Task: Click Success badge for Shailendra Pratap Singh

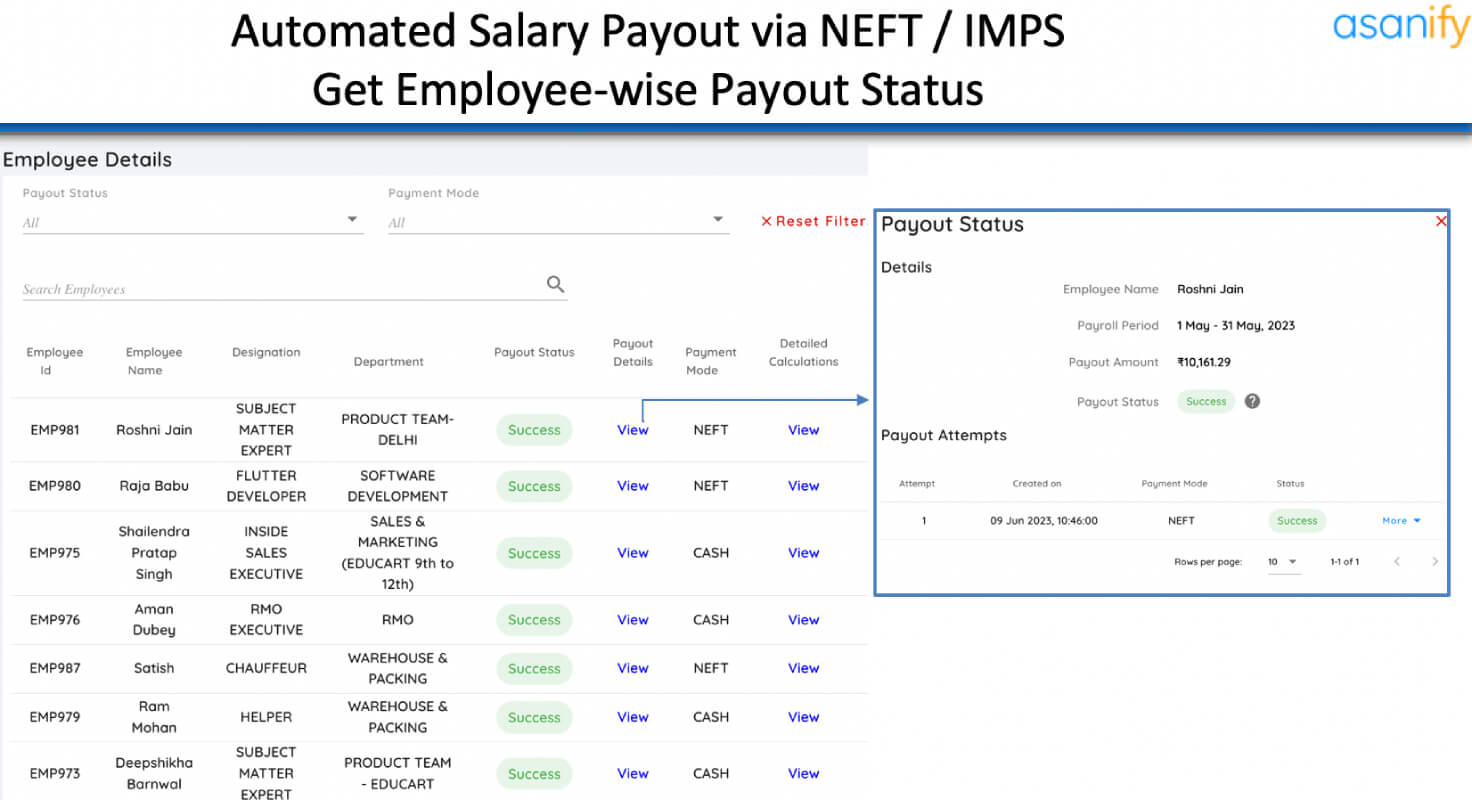Action: click(534, 553)
